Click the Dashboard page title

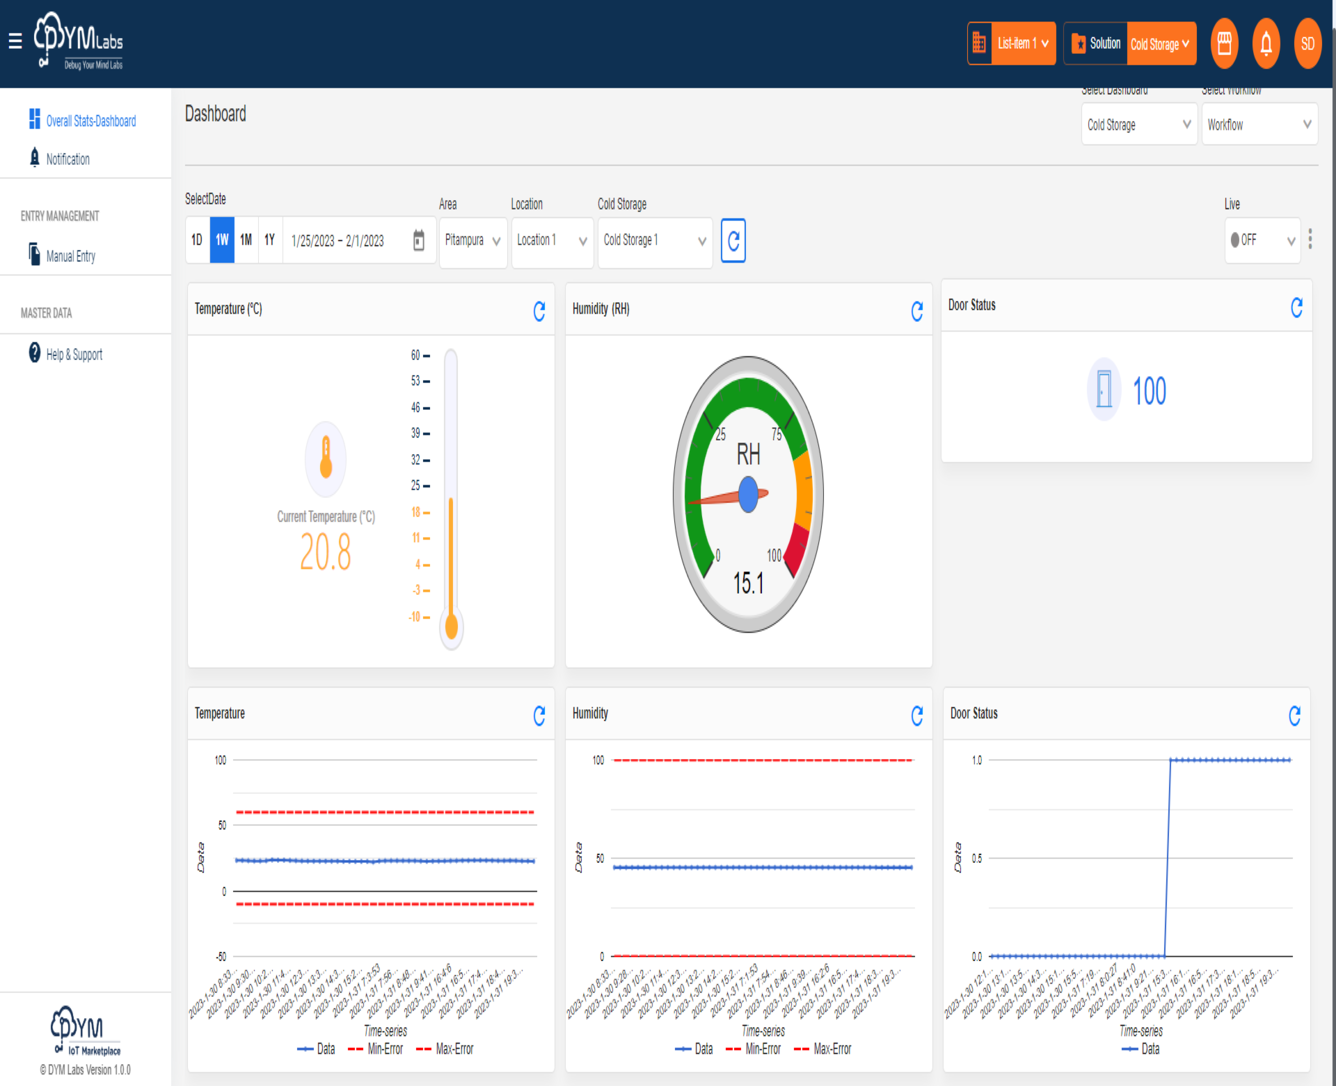coord(215,114)
